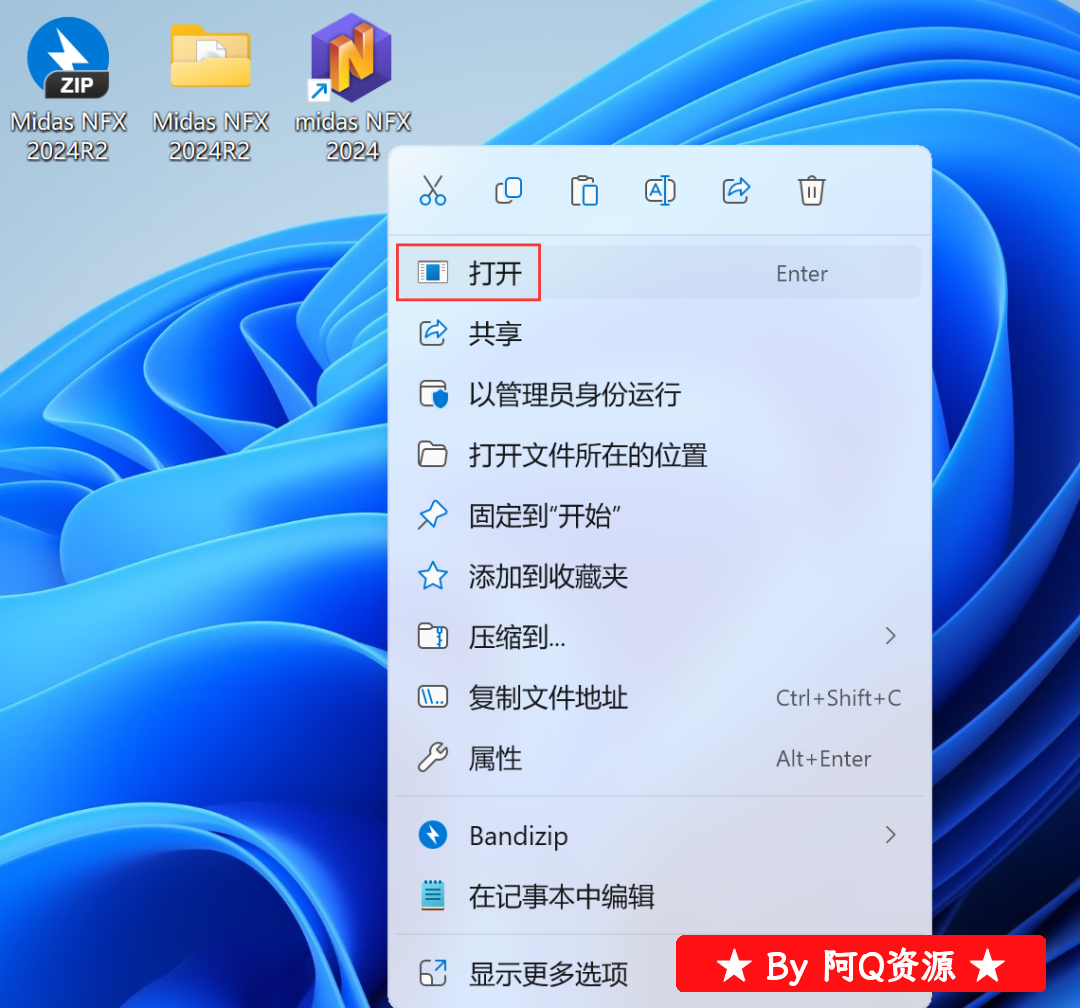Choose 固定到"开始" menu entry
This screenshot has height=1008, width=1080.
tap(658, 515)
